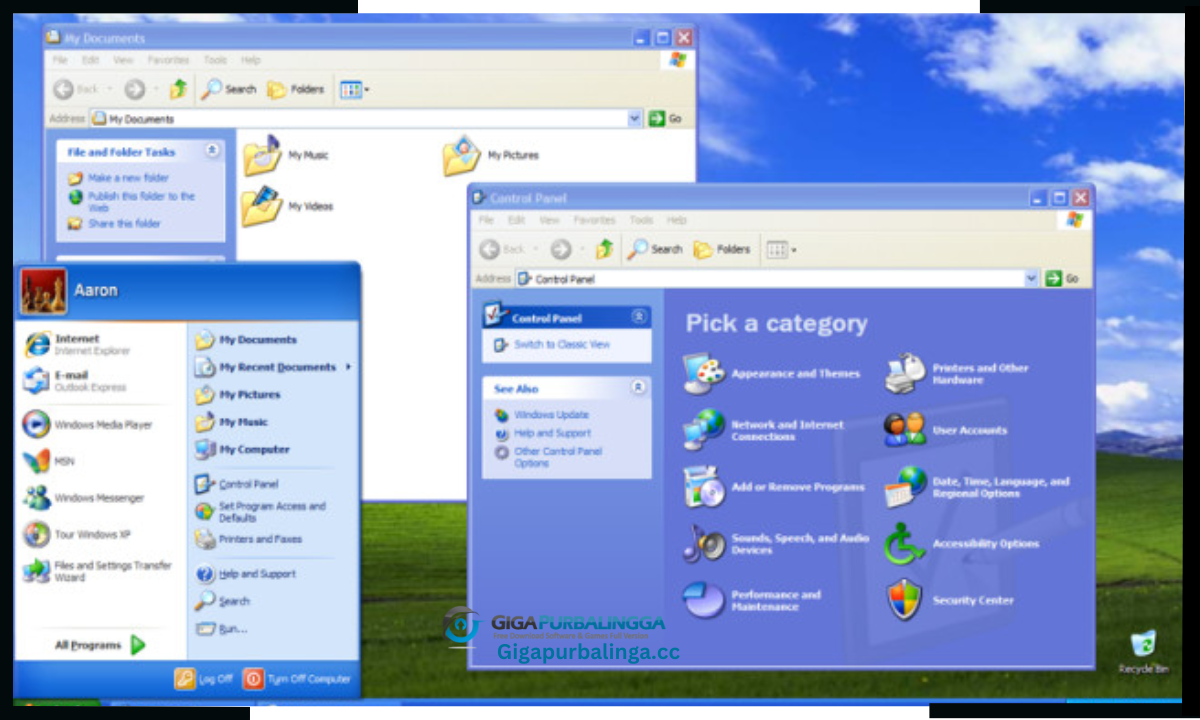Image resolution: width=1200 pixels, height=720 pixels.
Task: Open Appearance and Themes category icon
Action: [704, 373]
